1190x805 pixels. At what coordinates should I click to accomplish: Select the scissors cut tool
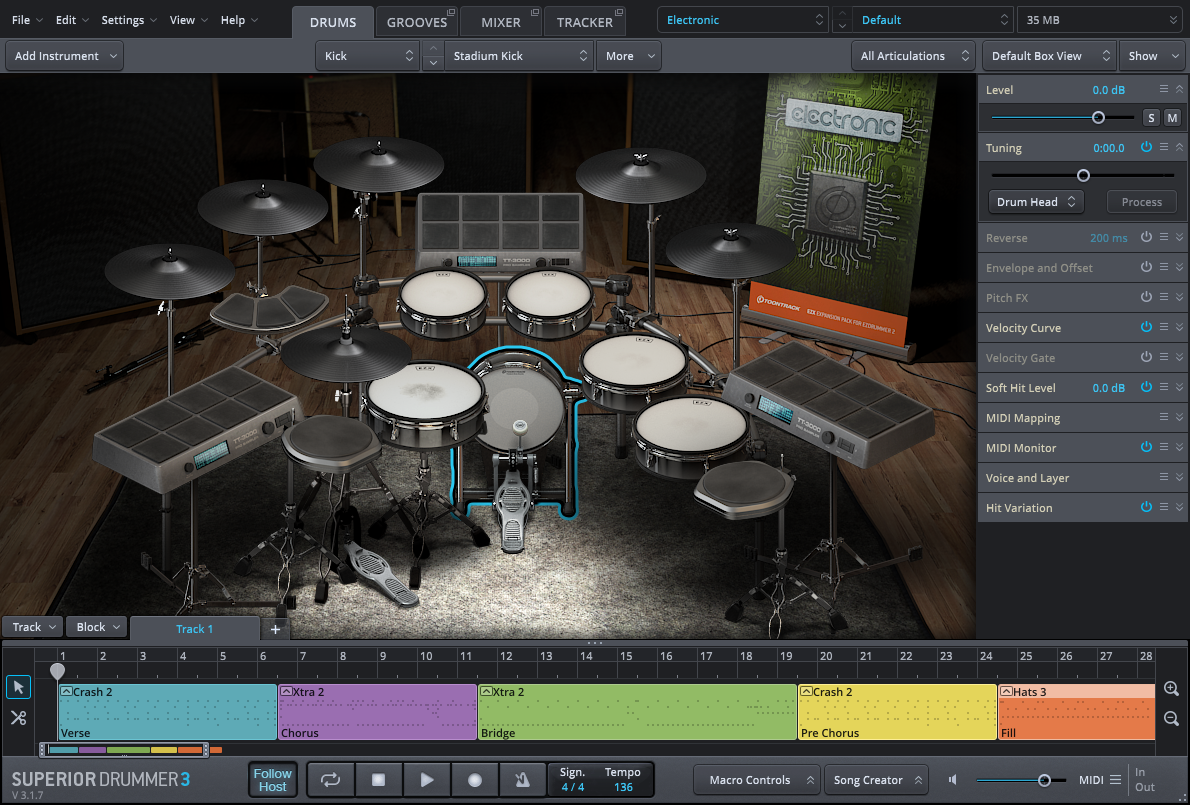coord(18,717)
